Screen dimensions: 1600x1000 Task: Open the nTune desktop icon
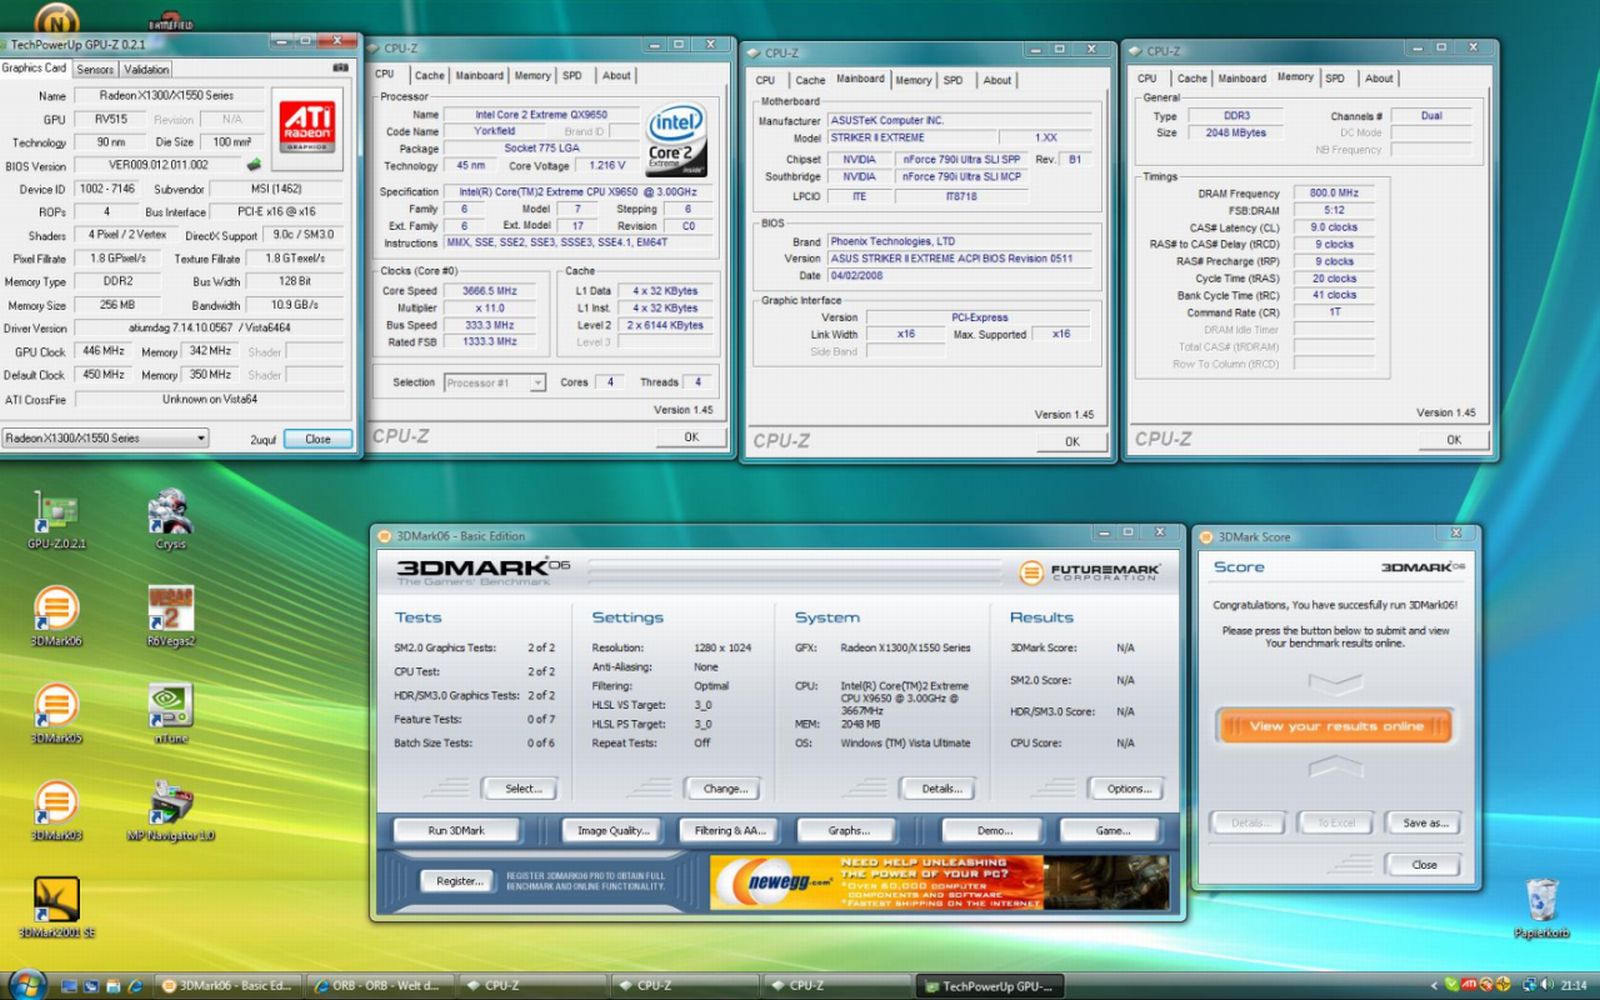tap(170, 712)
